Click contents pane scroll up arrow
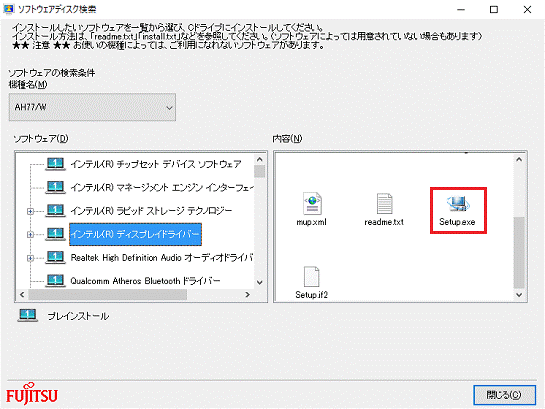Viewport: 545px width, 409px height. 519,159
